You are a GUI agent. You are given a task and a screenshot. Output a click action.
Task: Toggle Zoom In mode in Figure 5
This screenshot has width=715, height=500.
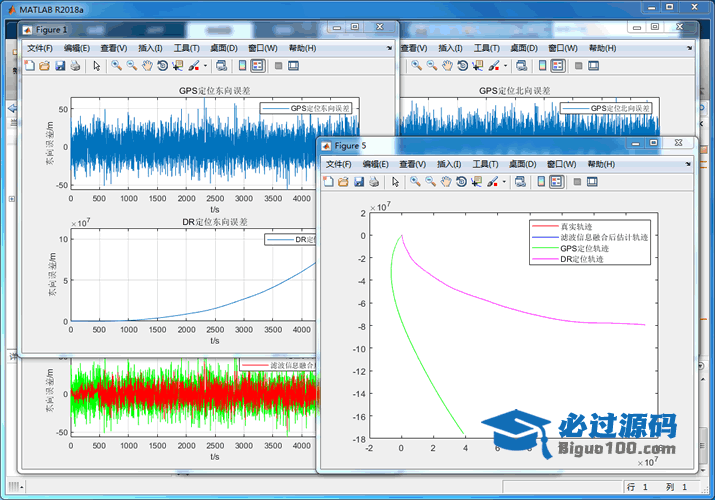click(x=415, y=182)
